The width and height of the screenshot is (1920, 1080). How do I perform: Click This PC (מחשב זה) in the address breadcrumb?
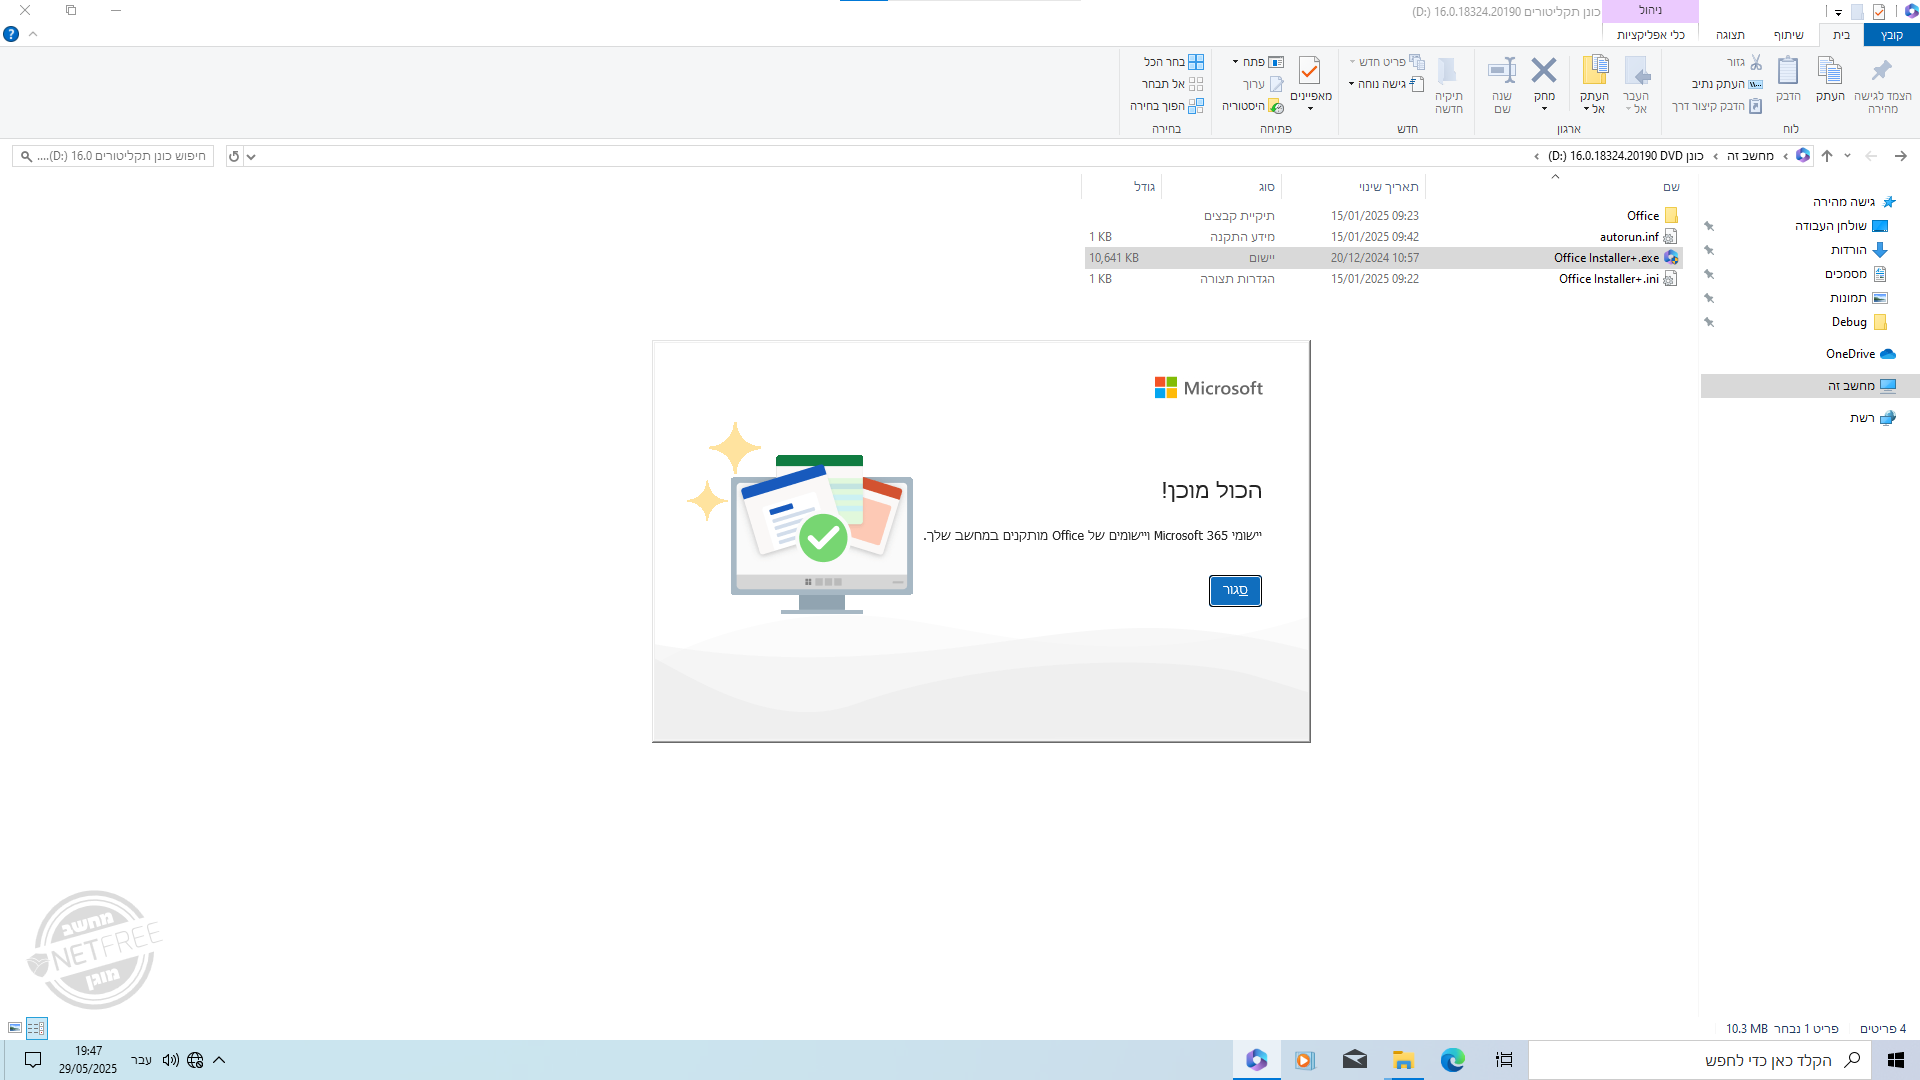[1750, 156]
